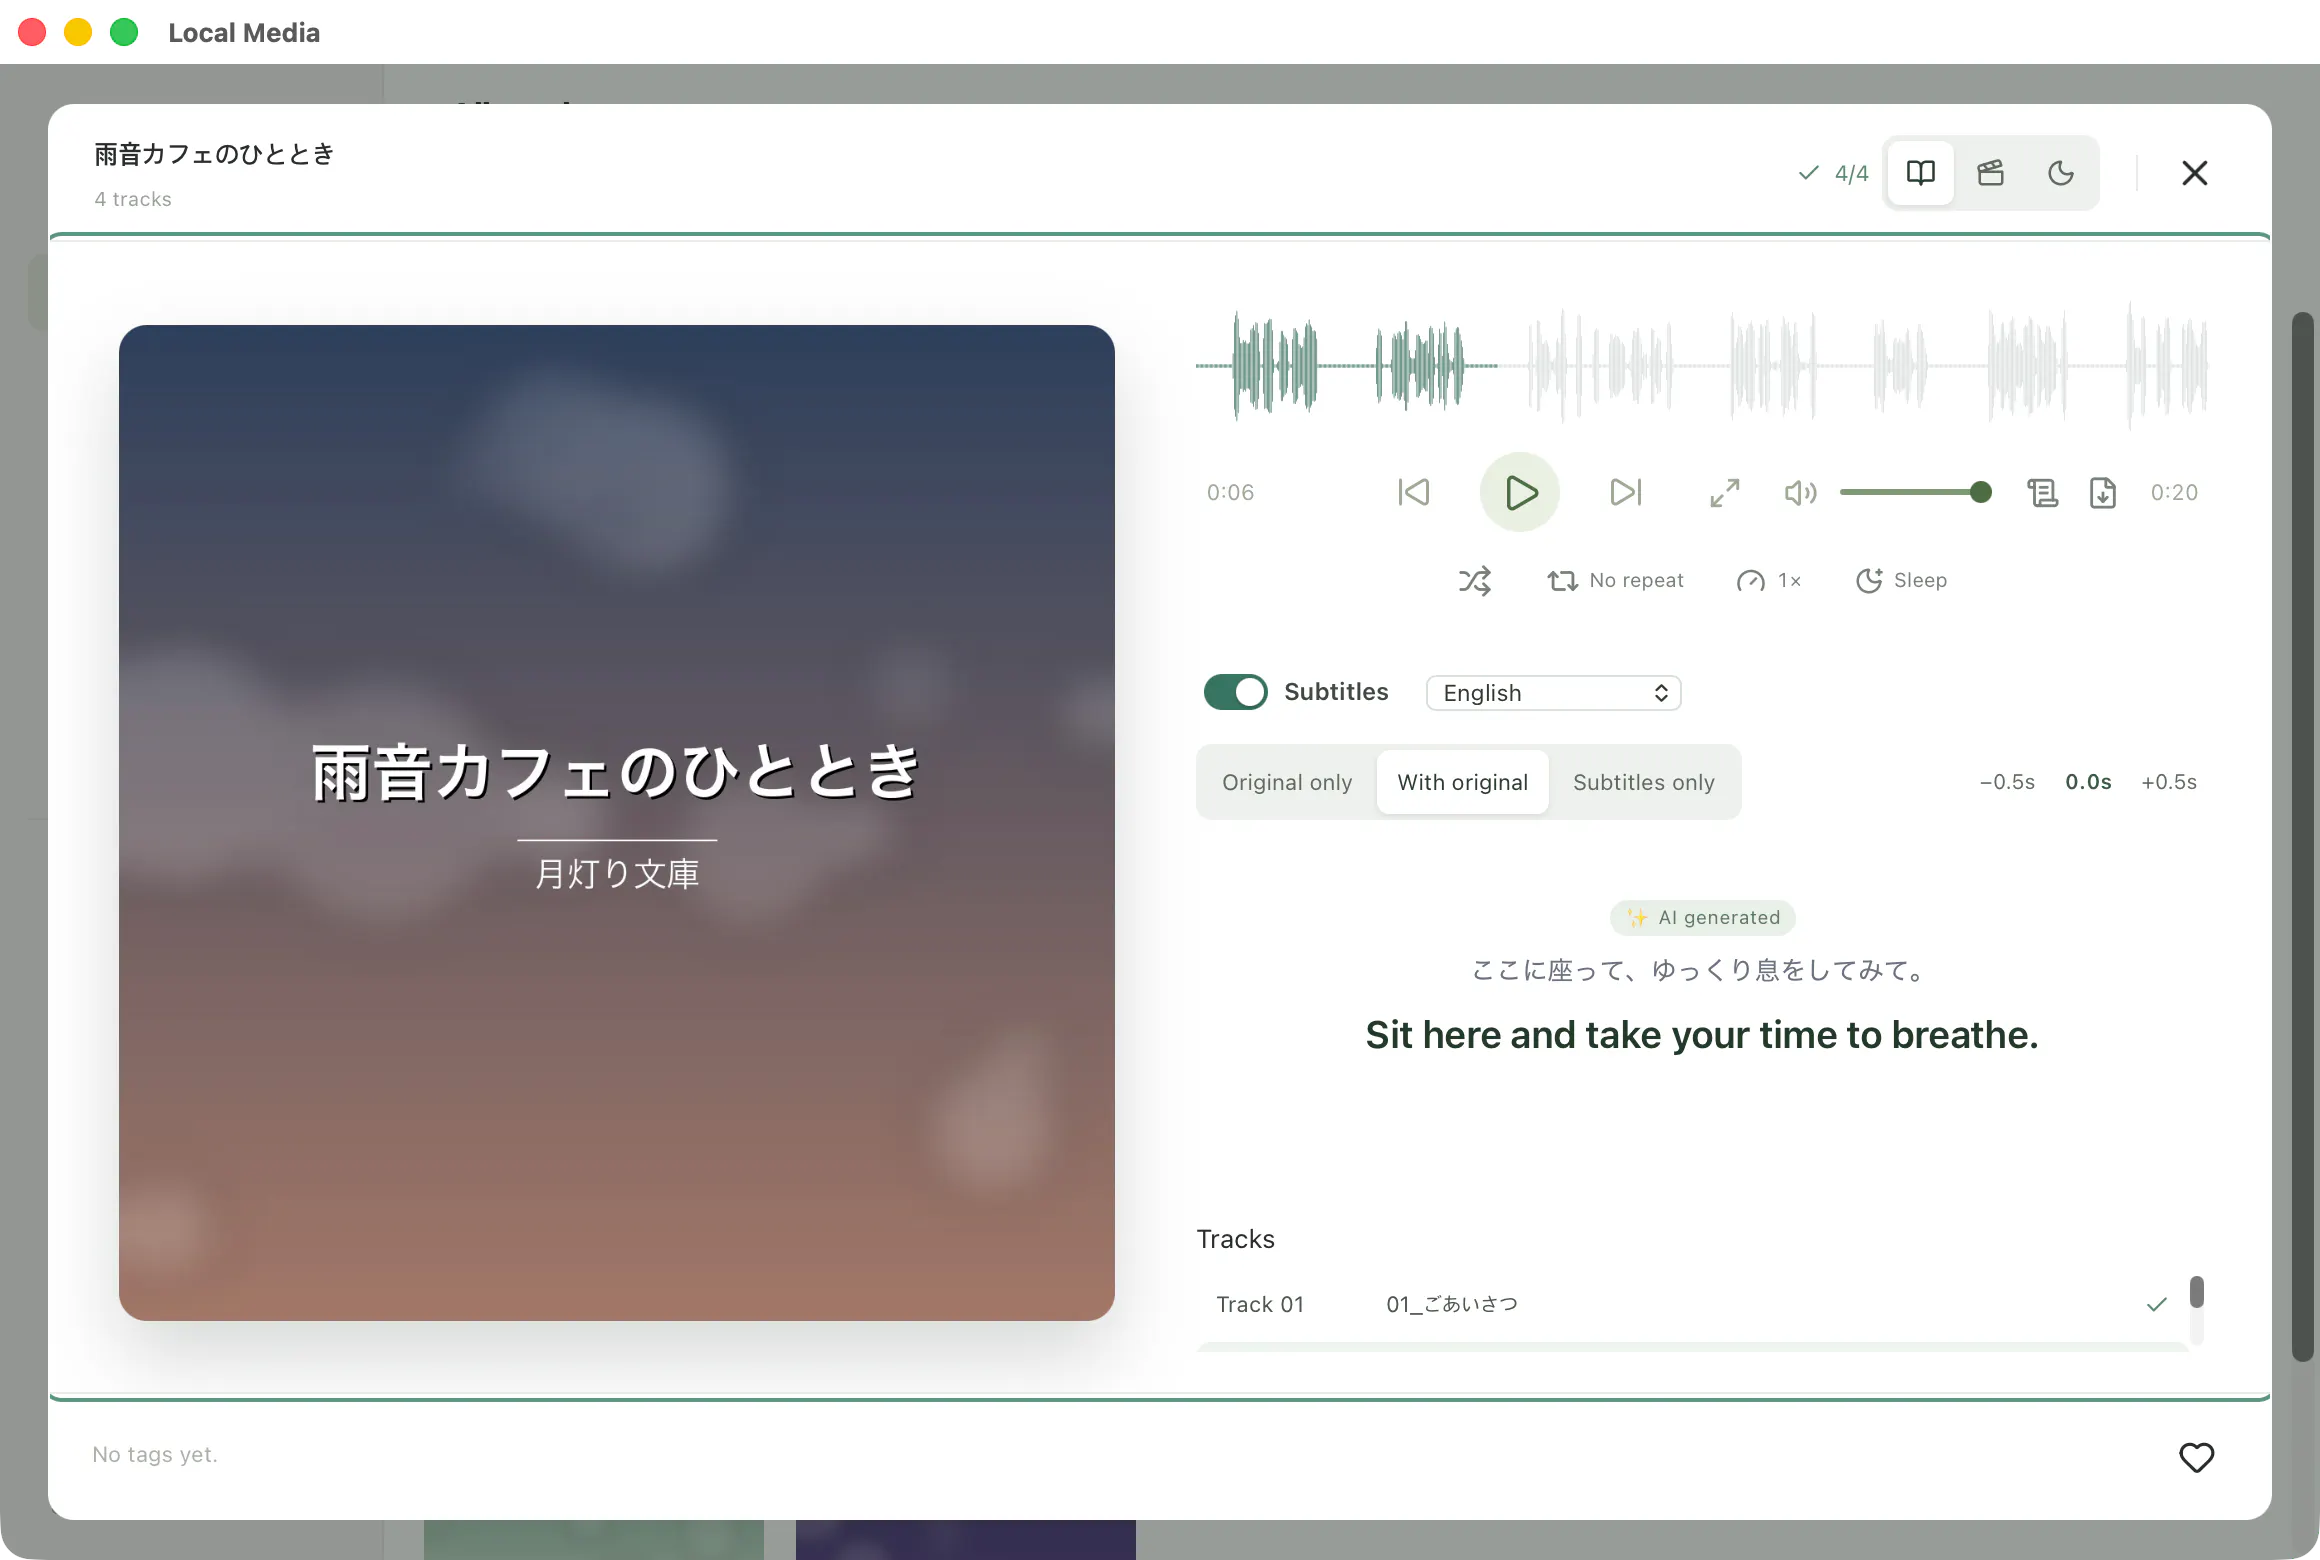Open the English subtitle language dropdown
The height and width of the screenshot is (1560, 2320).
(1553, 693)
